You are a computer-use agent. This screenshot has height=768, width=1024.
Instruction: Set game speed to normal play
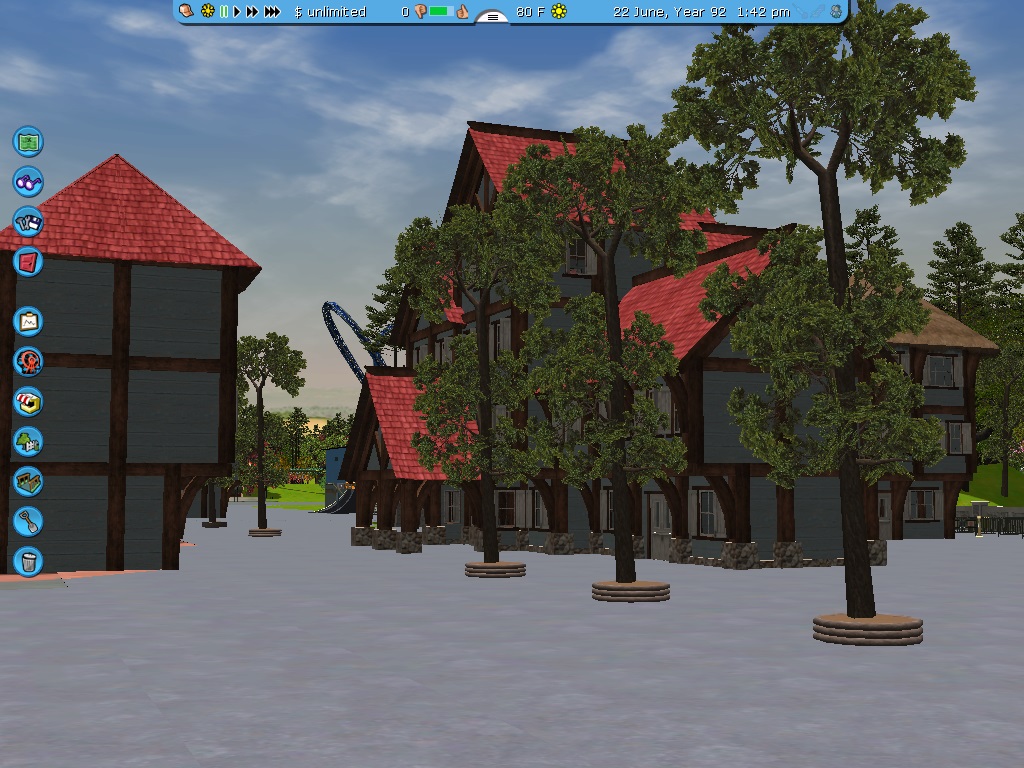click(x=237, y=12)
